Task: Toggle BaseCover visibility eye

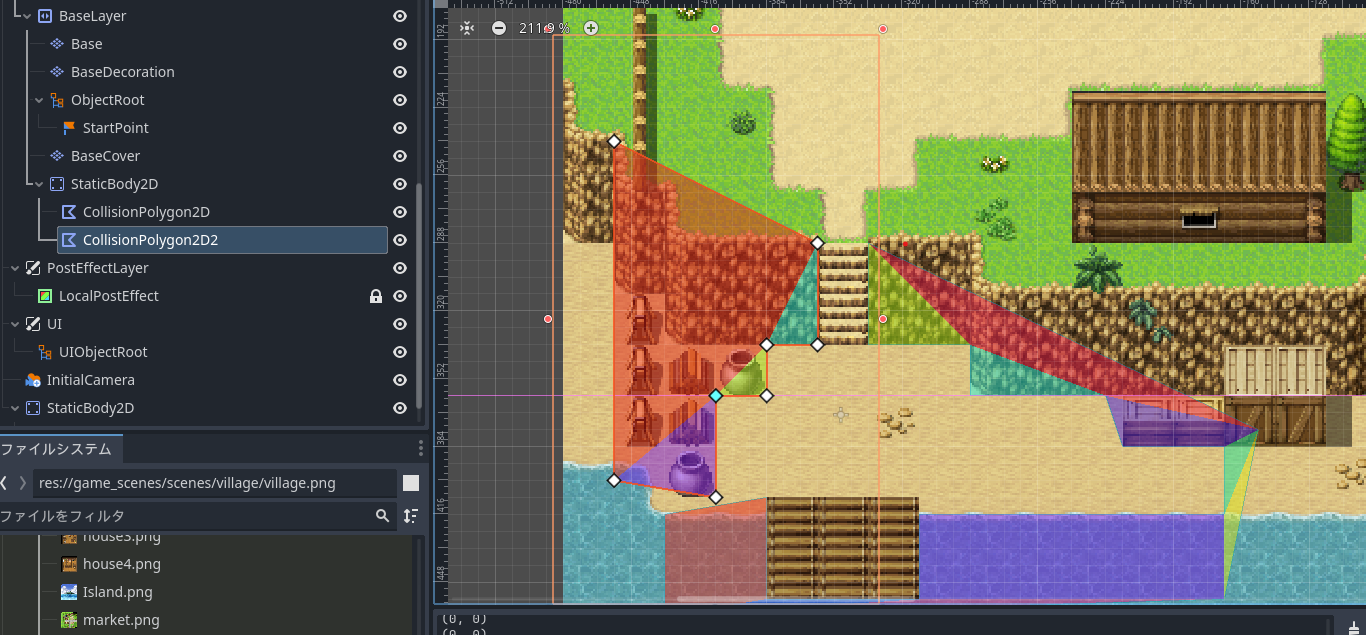Action: [400, 156]
